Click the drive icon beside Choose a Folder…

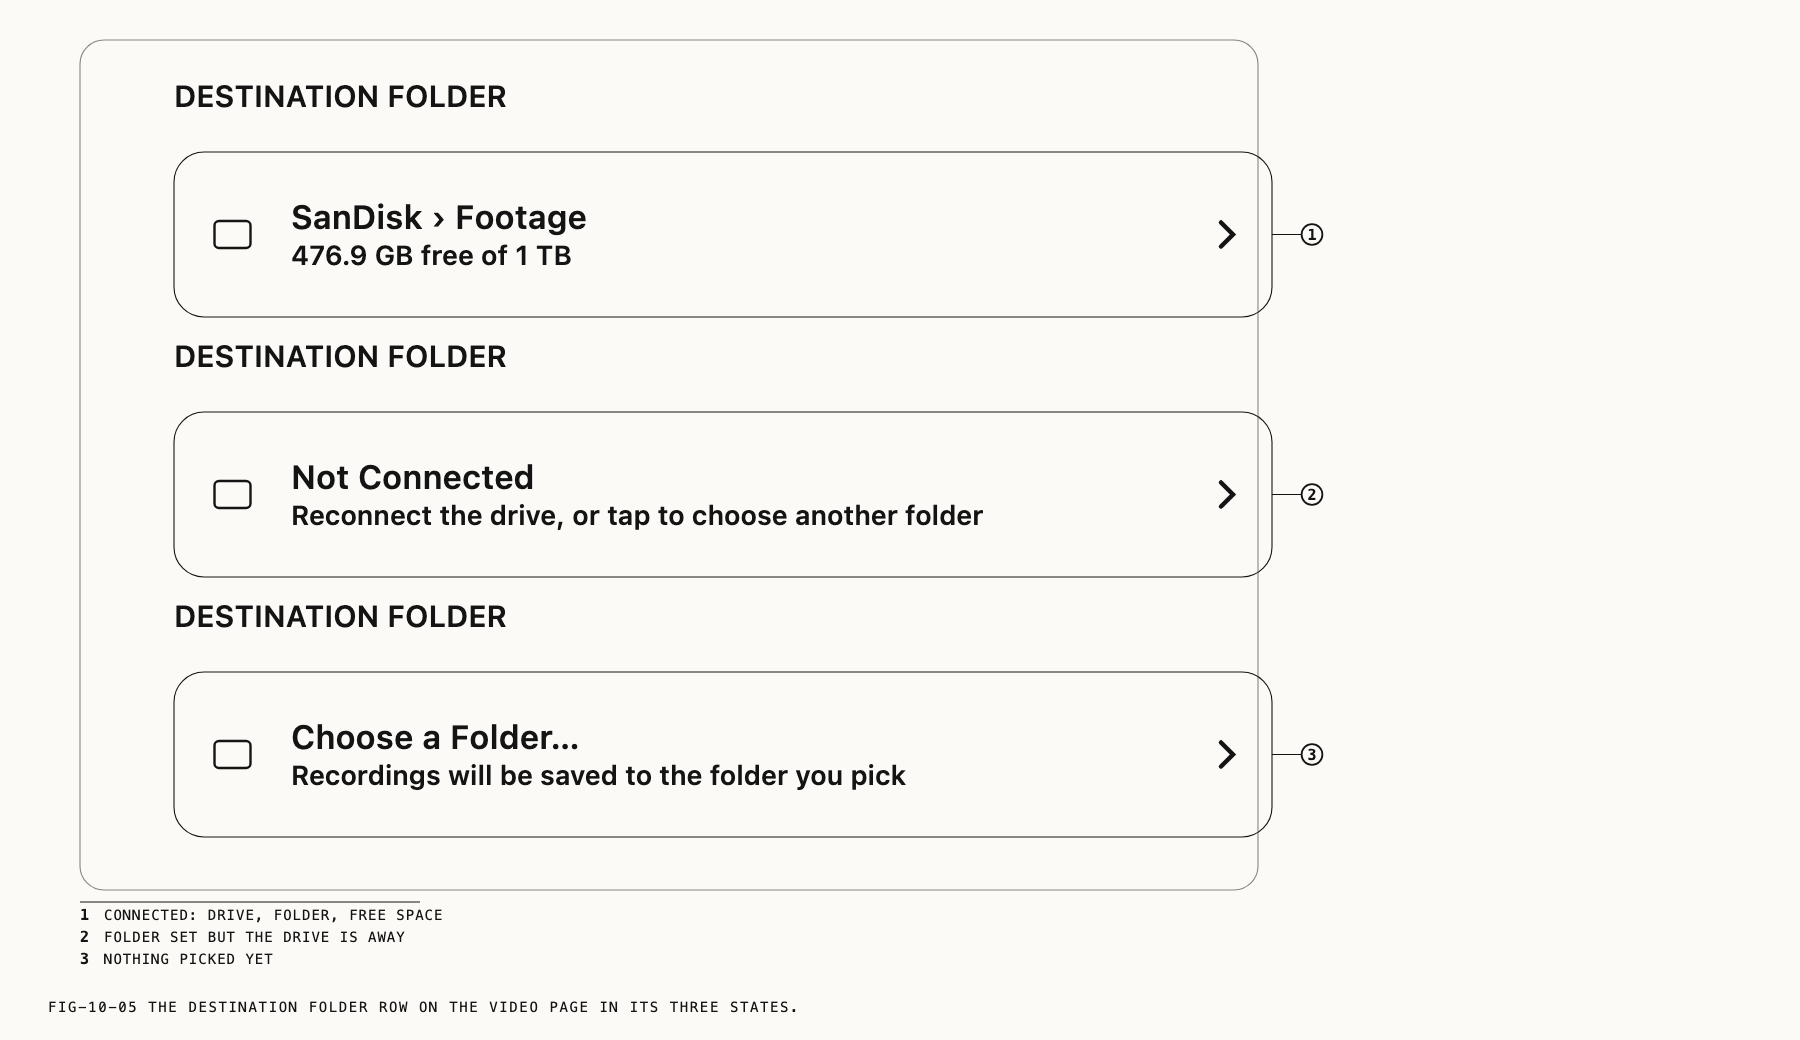point(232,754)
